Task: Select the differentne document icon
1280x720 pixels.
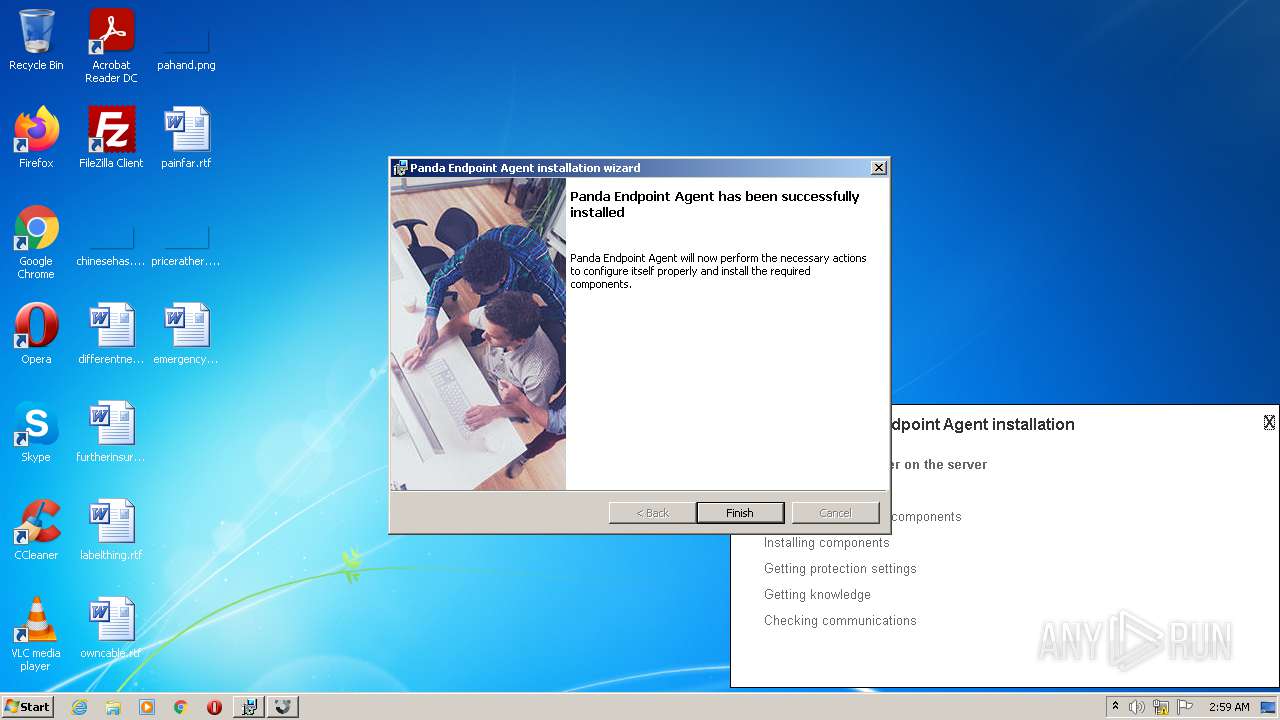Action: click(111, 334)
